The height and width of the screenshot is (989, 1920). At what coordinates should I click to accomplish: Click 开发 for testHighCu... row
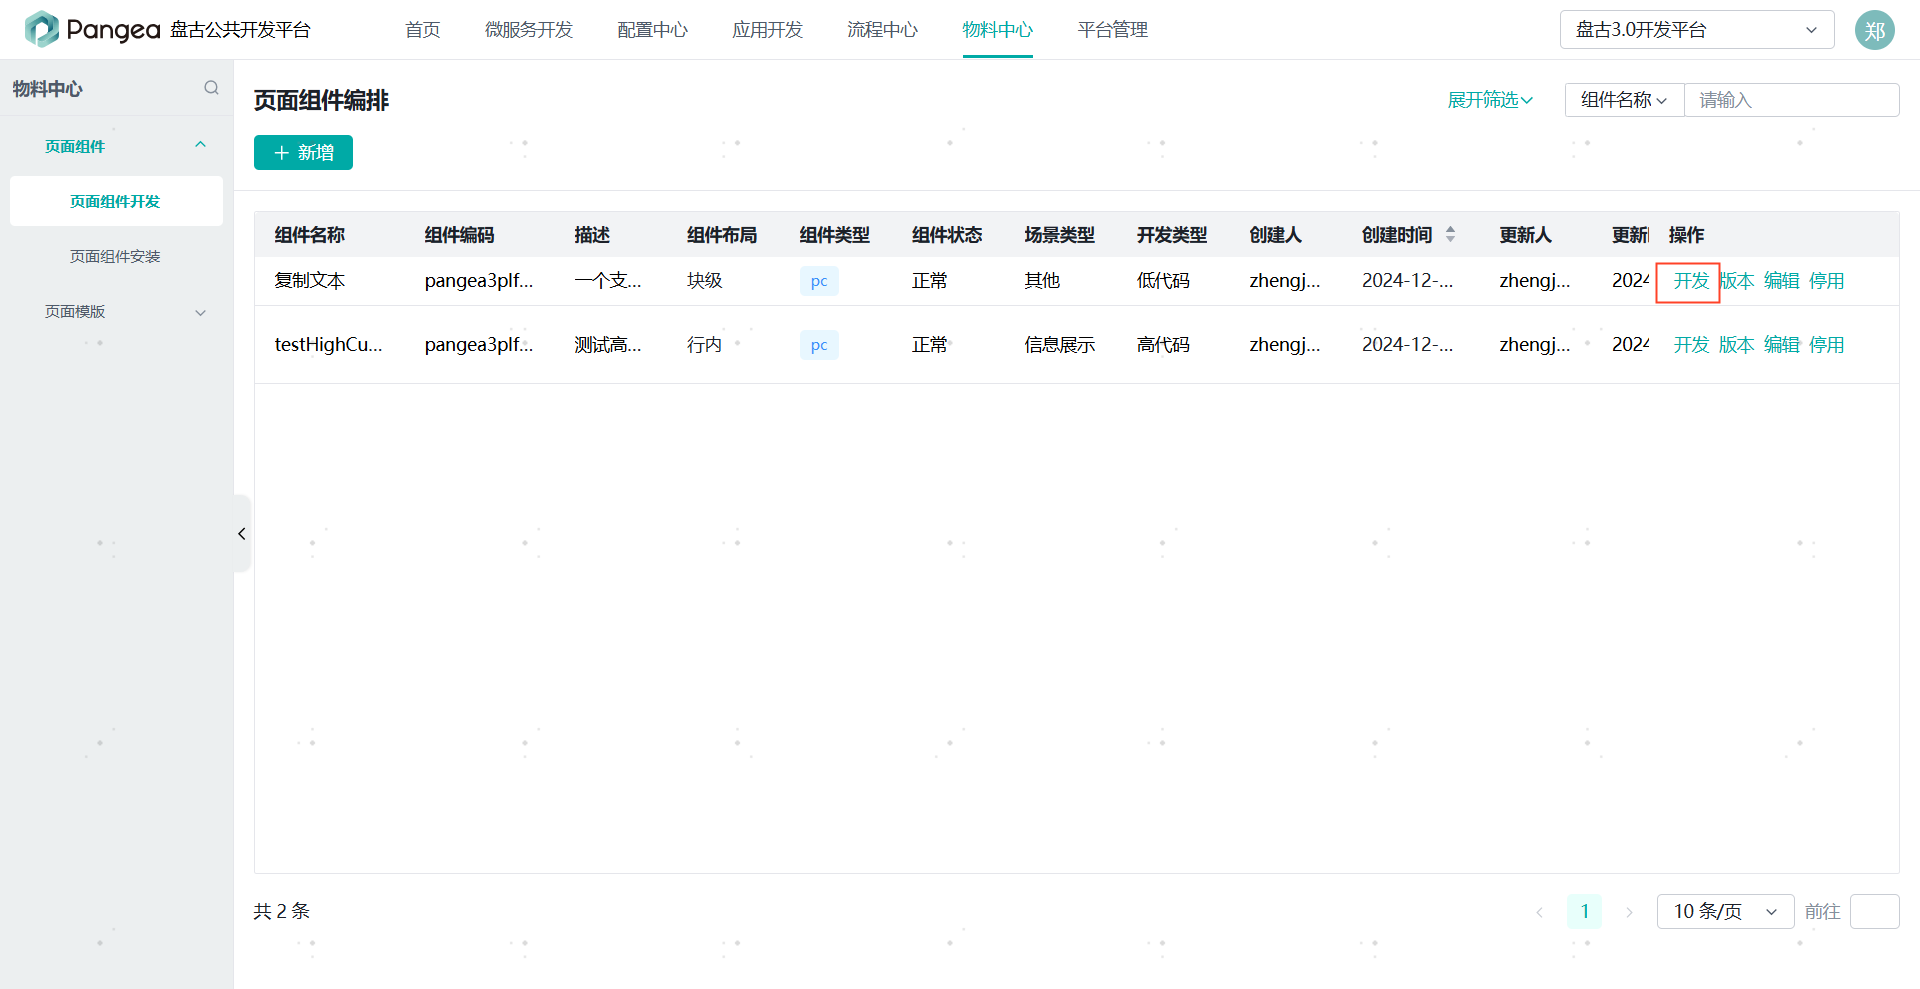(x=1691, y=345)
